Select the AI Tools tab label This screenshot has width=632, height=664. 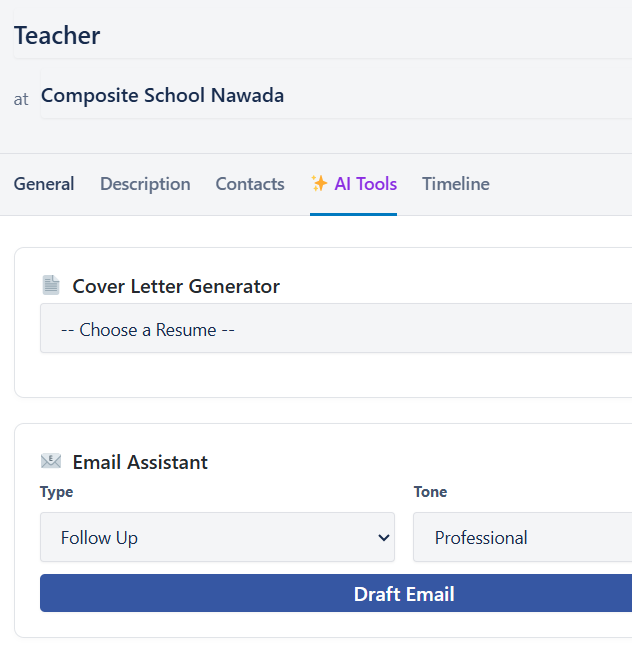(365, 184)
